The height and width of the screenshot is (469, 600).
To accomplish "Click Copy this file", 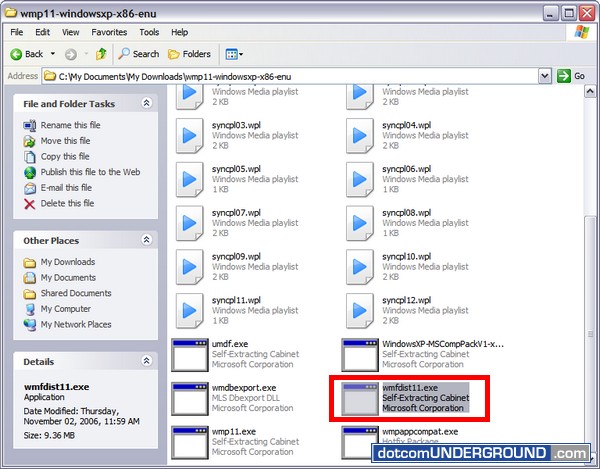I will [65, 156].
